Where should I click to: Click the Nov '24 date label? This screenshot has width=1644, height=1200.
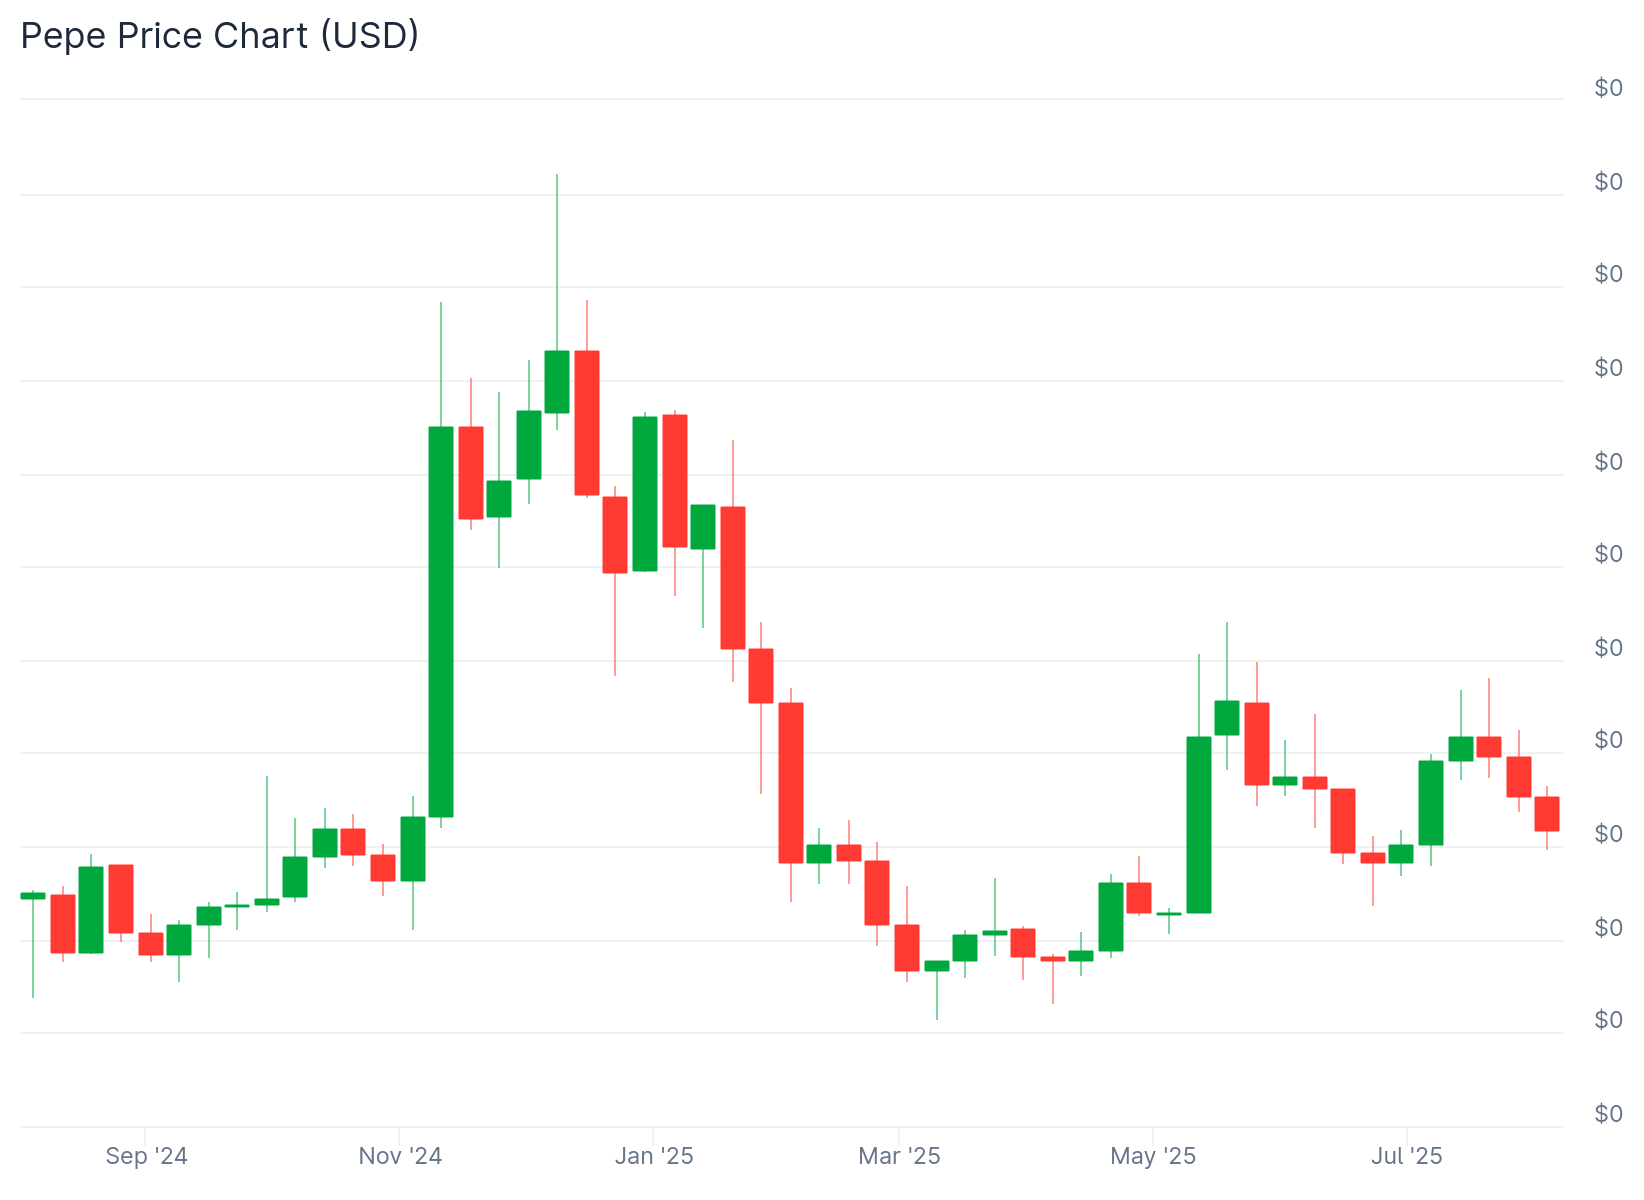(400, 1156)
